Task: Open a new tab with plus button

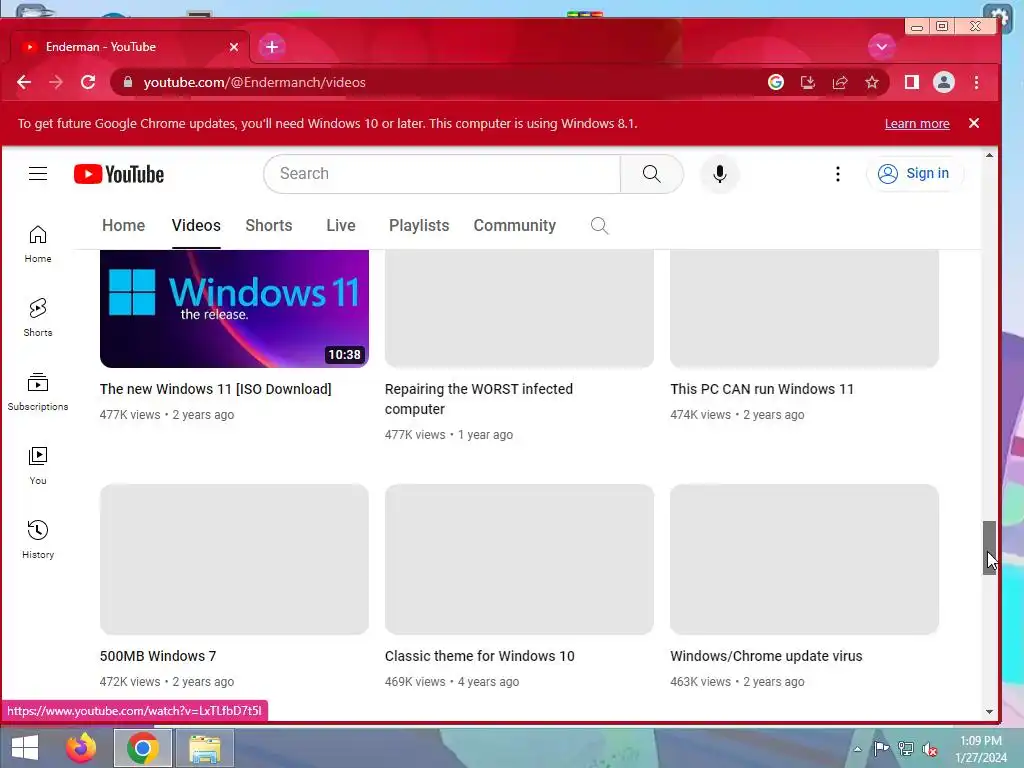Action: [272, 47]
